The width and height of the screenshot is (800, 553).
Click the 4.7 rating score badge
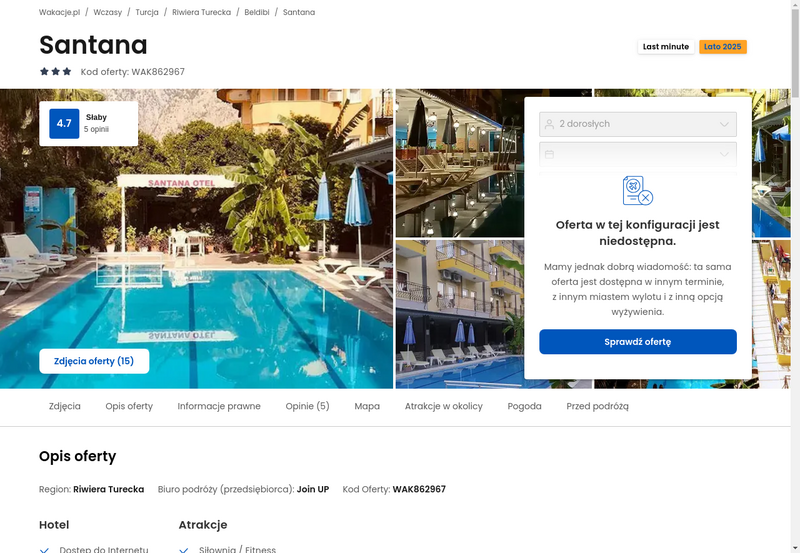click(64, 123)
